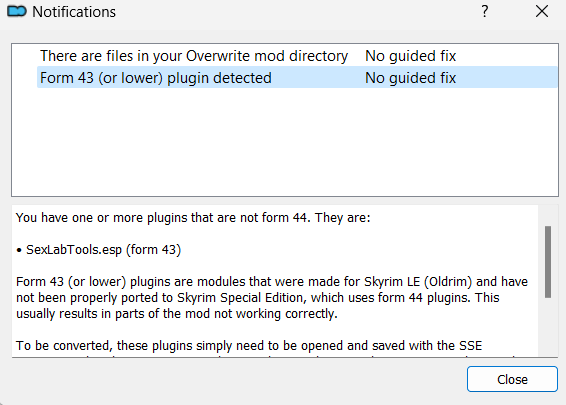
Task: Click No guided fix for Overwrite entry
Action: 410,56
